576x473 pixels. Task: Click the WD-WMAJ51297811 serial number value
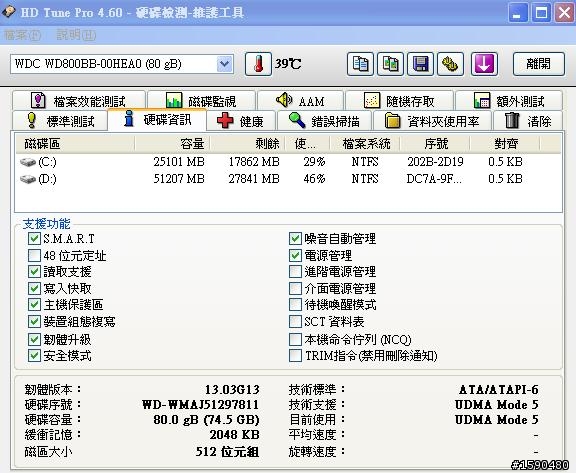pos(201,405)
